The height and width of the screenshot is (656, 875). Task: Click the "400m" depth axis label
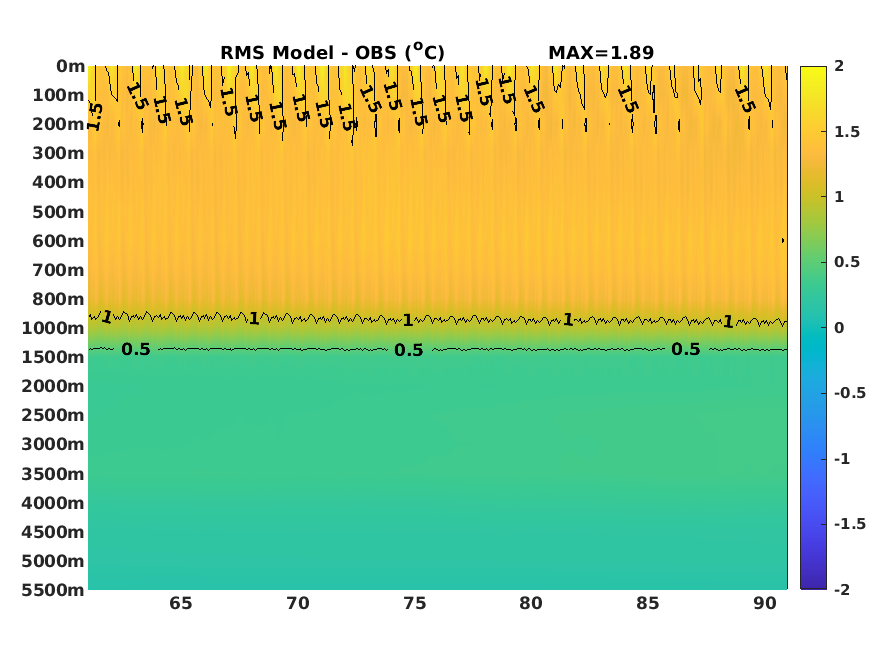(x=58, y=182)
